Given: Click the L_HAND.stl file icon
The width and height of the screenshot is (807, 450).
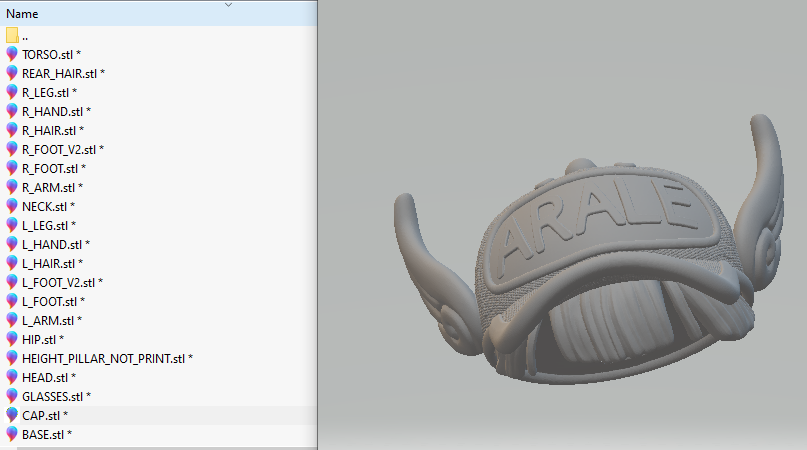Looking at the screenshot, I should point(12,245).
